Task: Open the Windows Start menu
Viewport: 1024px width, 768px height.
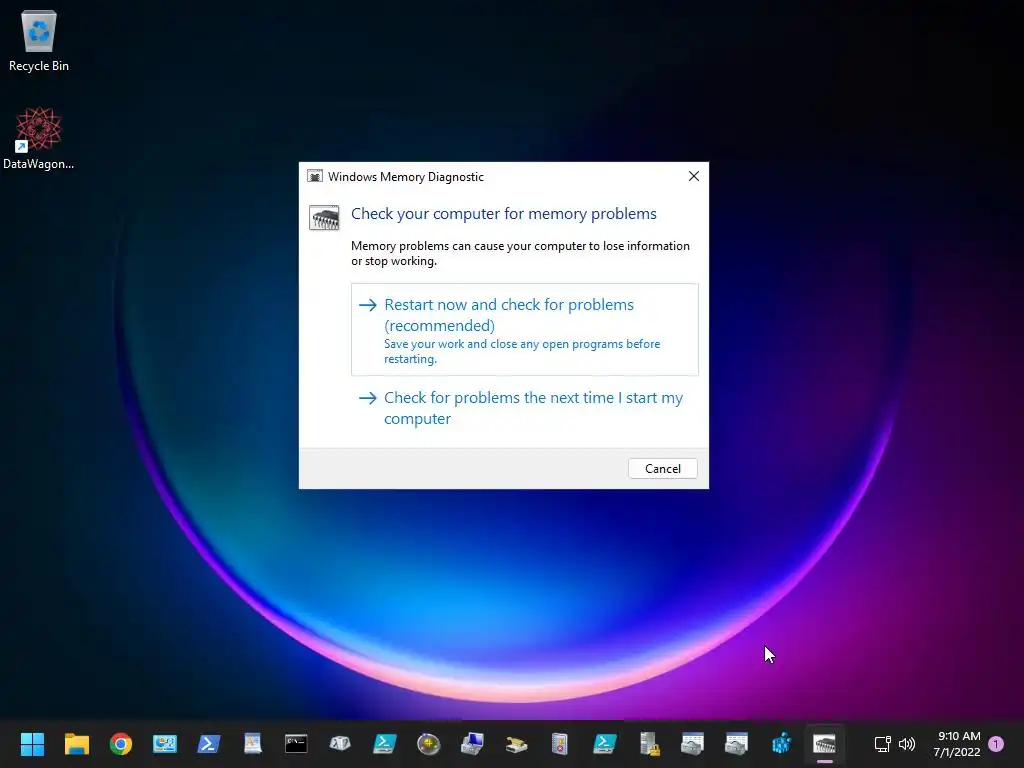Action: 32,744
